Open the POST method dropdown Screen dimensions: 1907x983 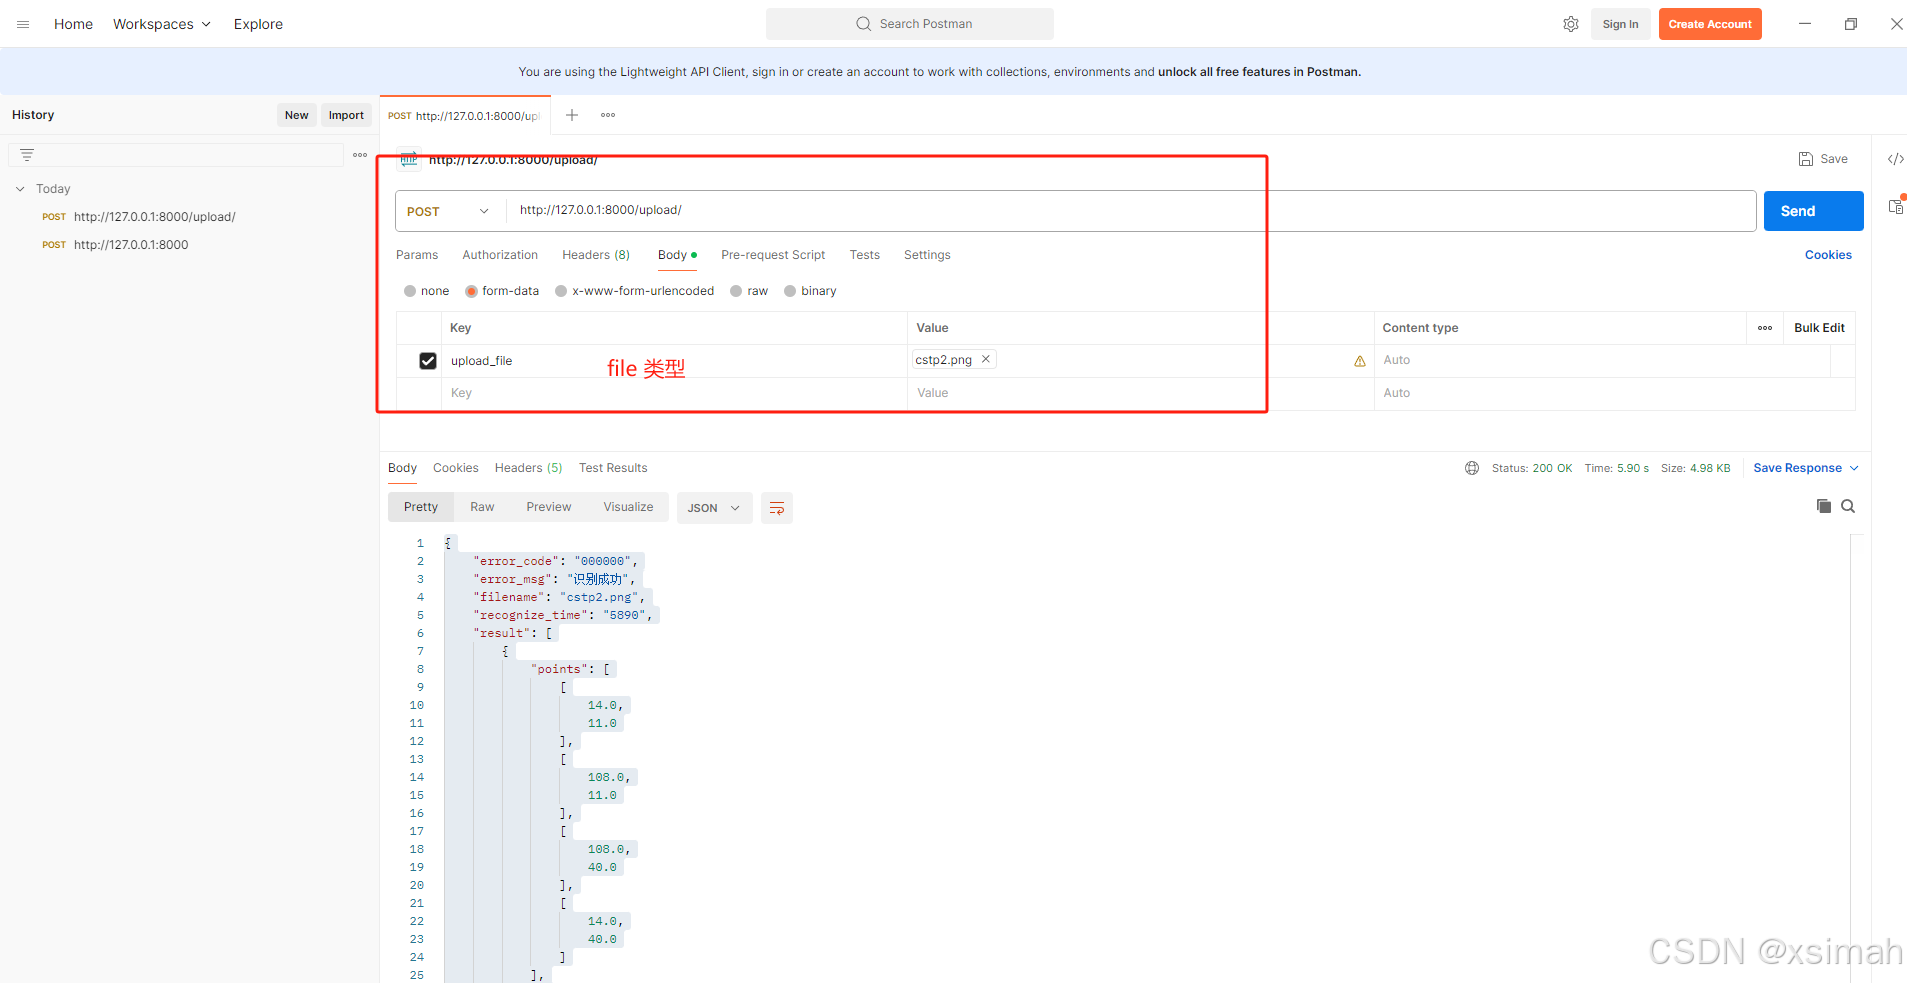[x=447, y=211]
